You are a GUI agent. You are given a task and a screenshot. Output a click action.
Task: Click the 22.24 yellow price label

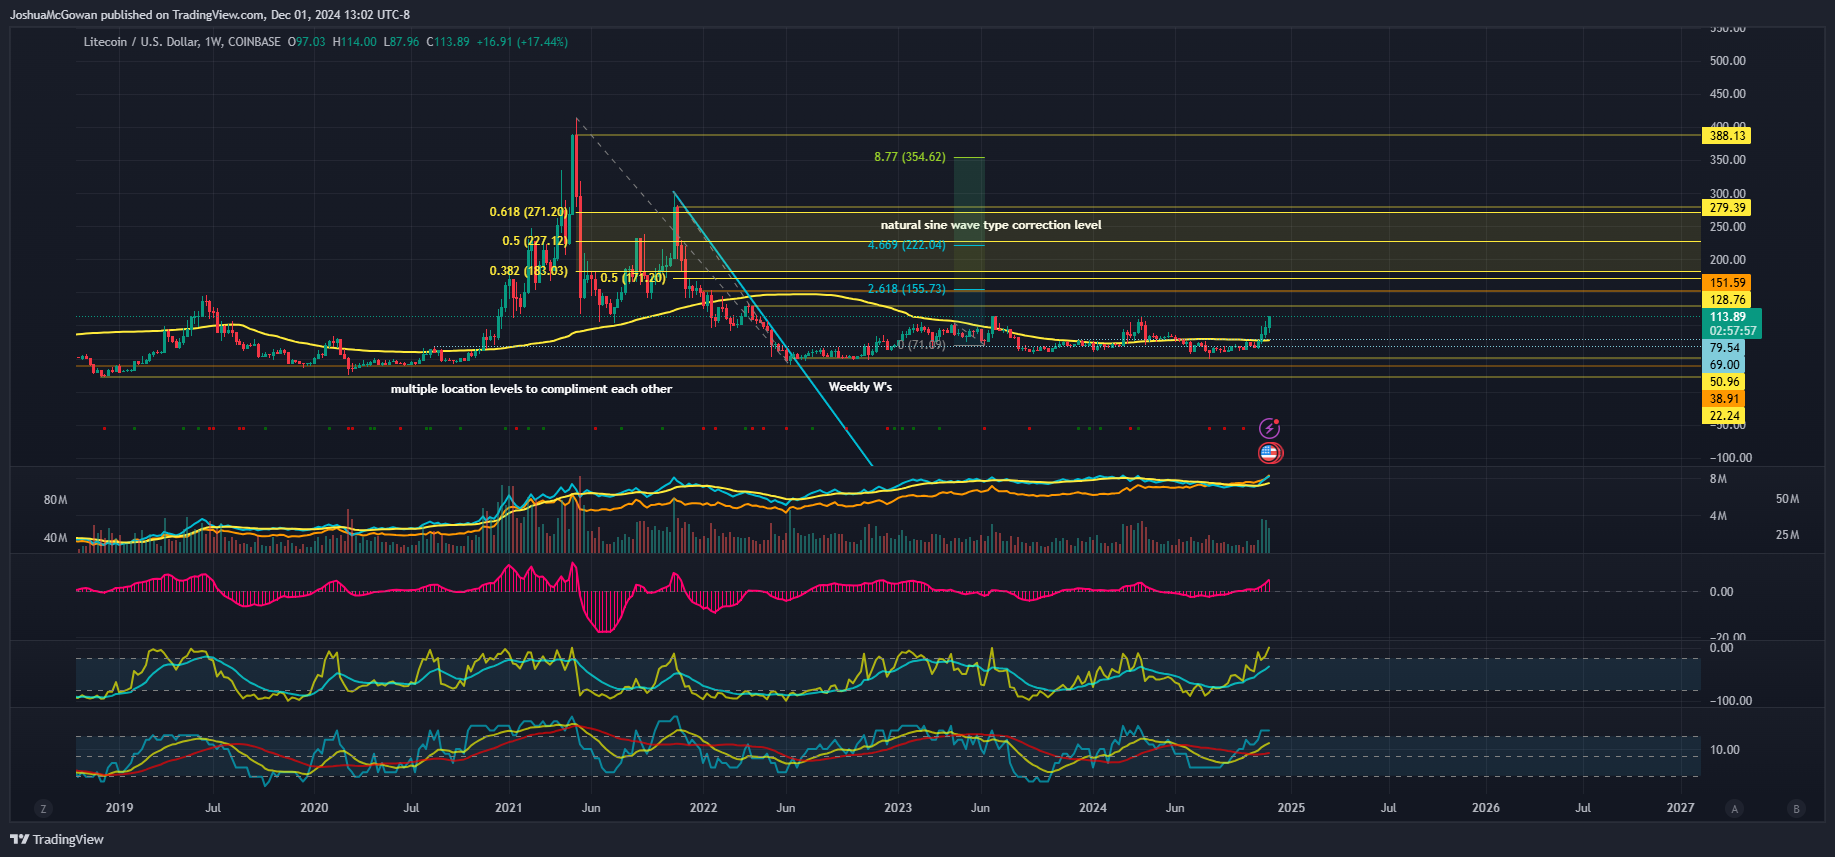point(1724,416)
